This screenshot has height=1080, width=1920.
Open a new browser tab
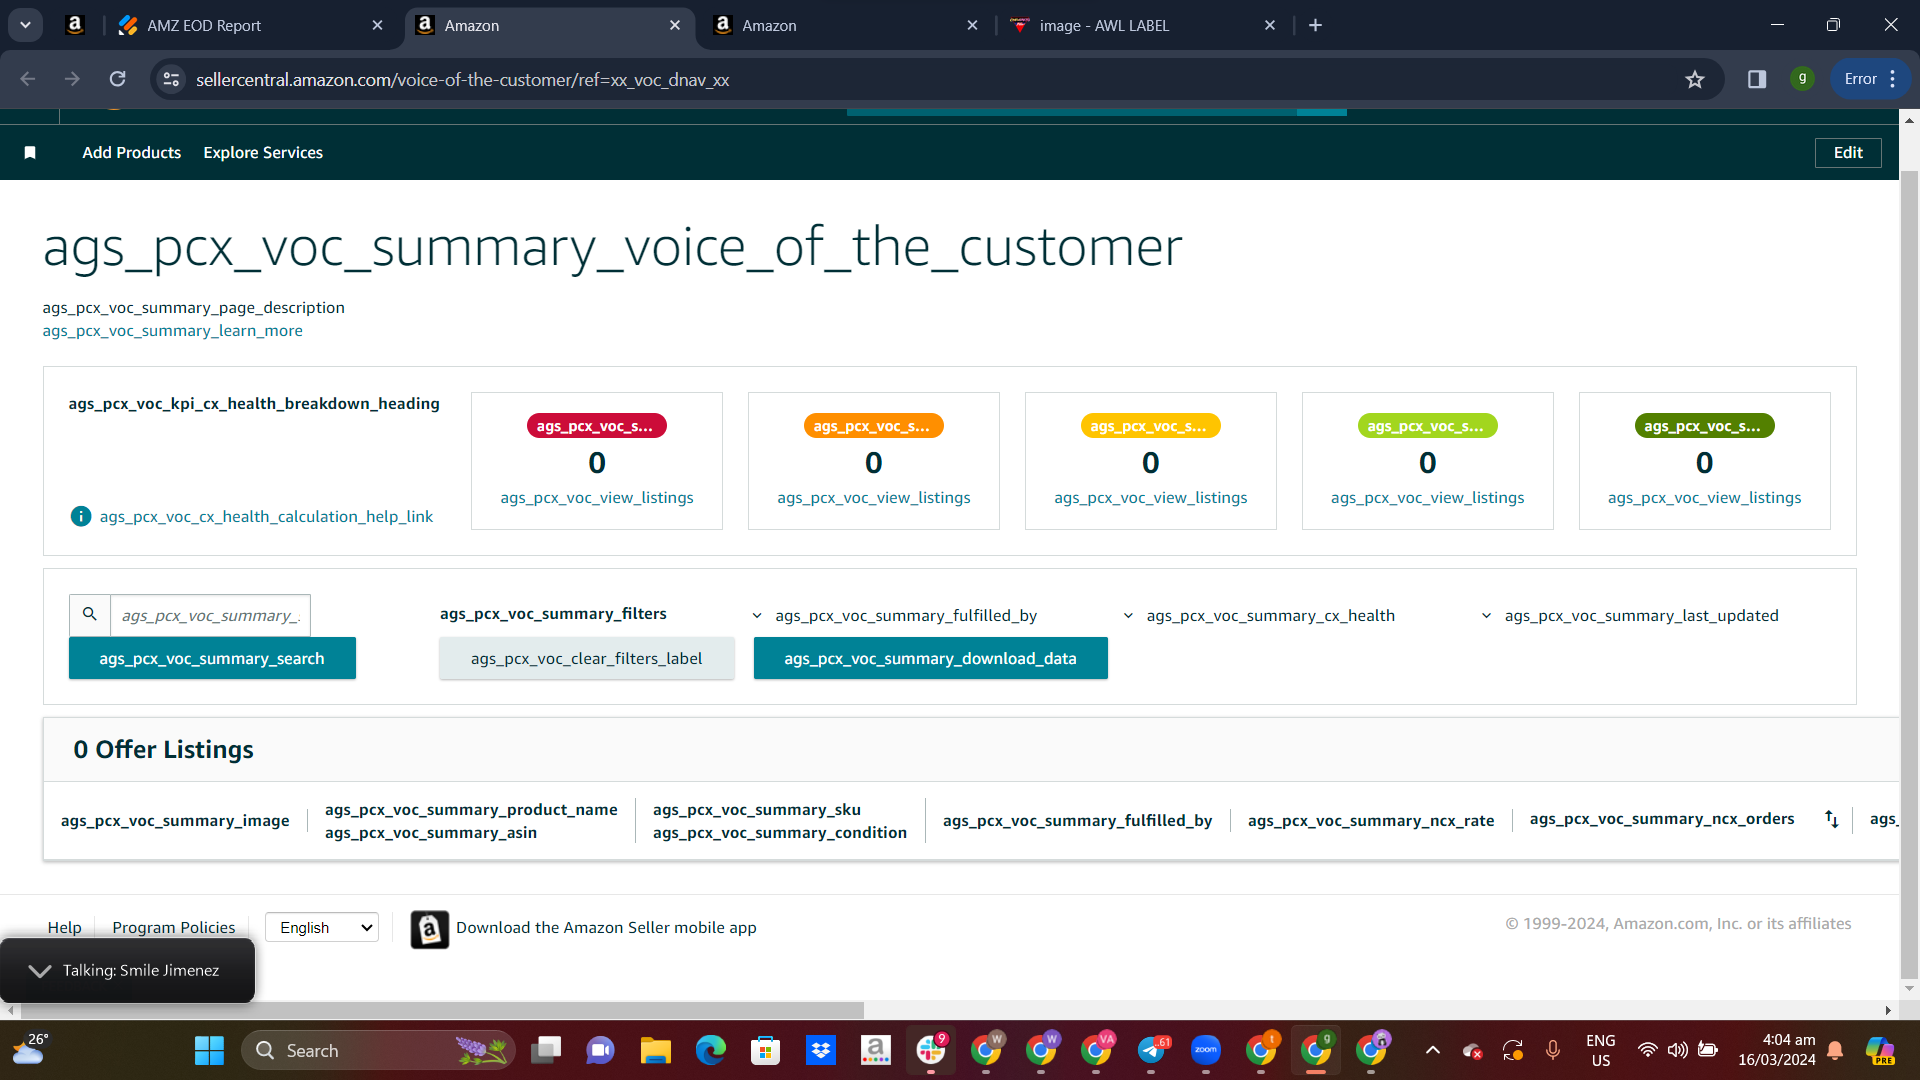(1316, 25)
